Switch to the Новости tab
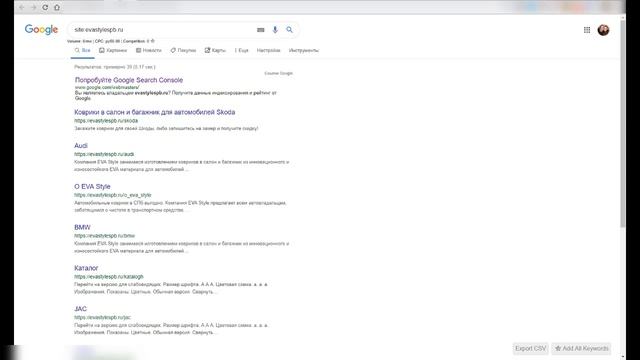This screenshot has height=360, width=640. pyautogui.click(x=149, y=51)
